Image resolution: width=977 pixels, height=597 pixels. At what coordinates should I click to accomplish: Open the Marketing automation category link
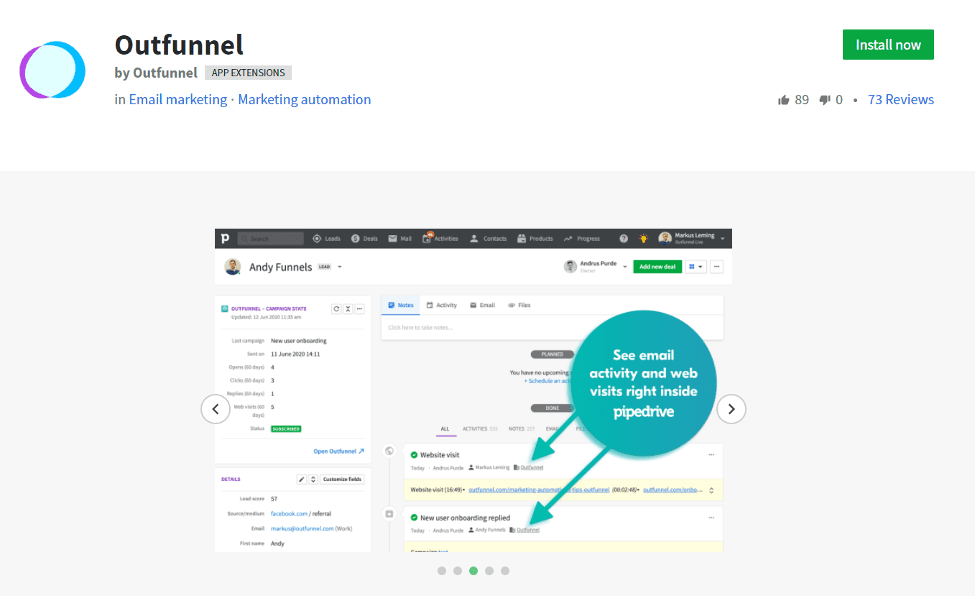pyautogui.click(x=304, y=100)
